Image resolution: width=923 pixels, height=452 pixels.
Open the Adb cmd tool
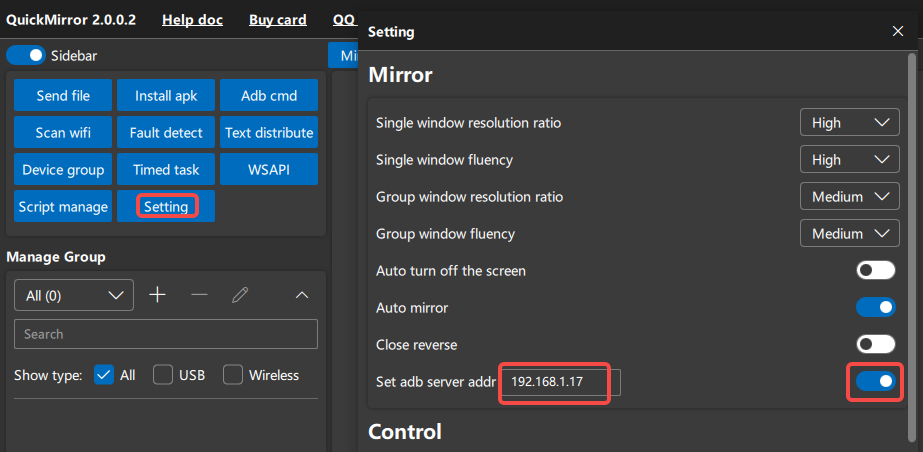point(269,95)
